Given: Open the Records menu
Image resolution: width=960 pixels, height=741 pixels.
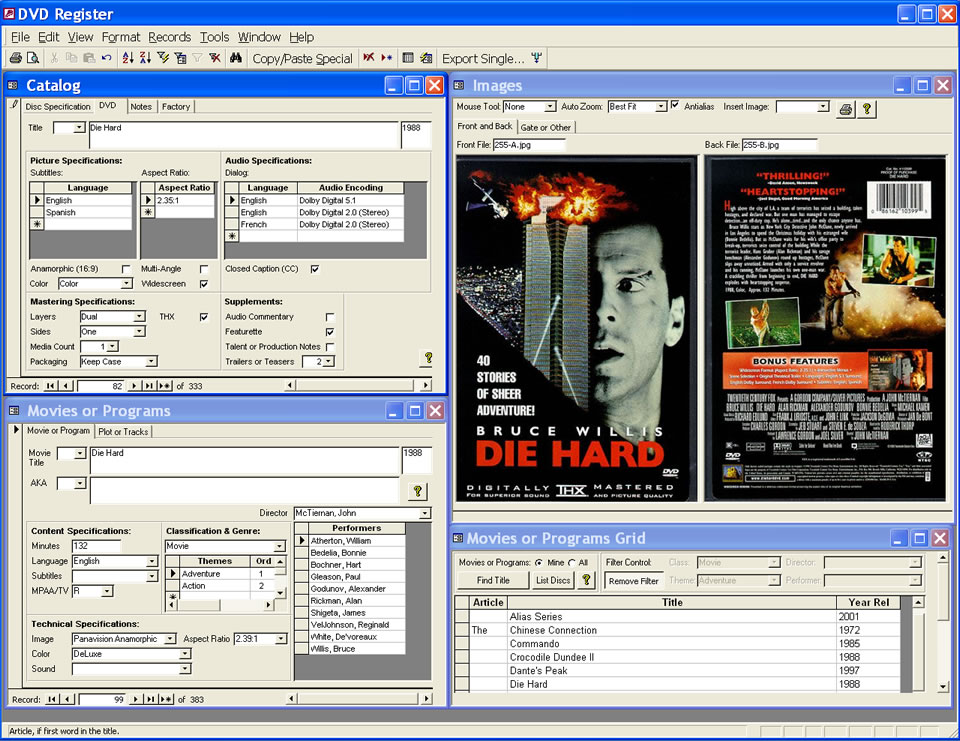Looking at the screenshot, I should (x=170, y=37).
